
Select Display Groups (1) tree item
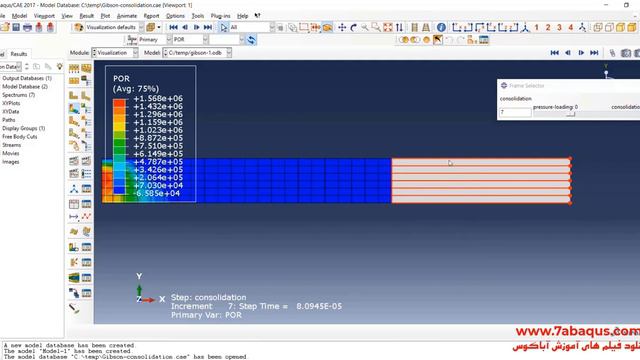(24, 128)
